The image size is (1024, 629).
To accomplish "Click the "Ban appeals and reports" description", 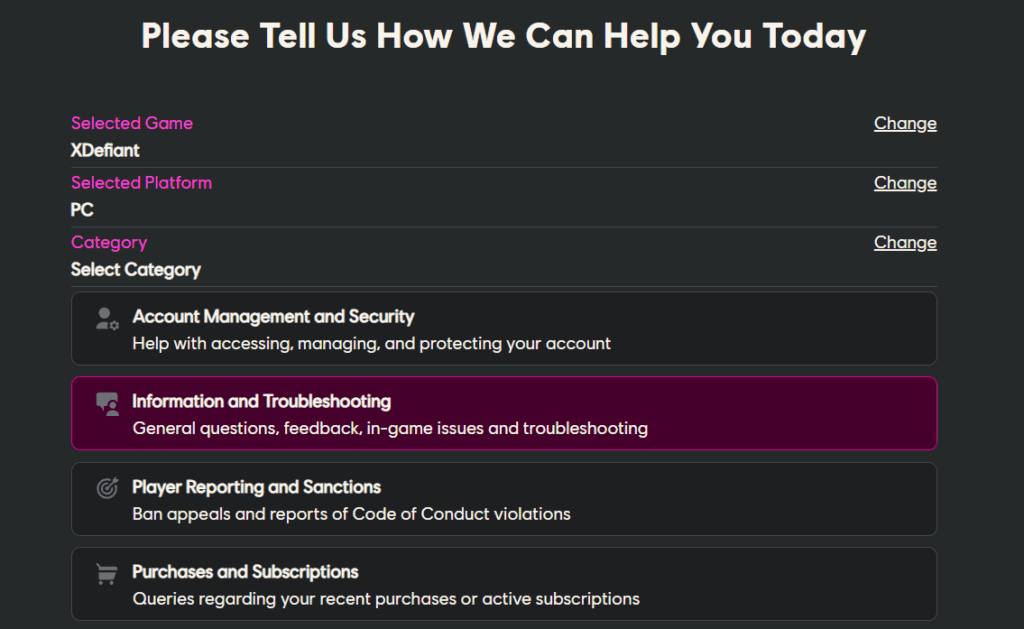I will point(351,514).
